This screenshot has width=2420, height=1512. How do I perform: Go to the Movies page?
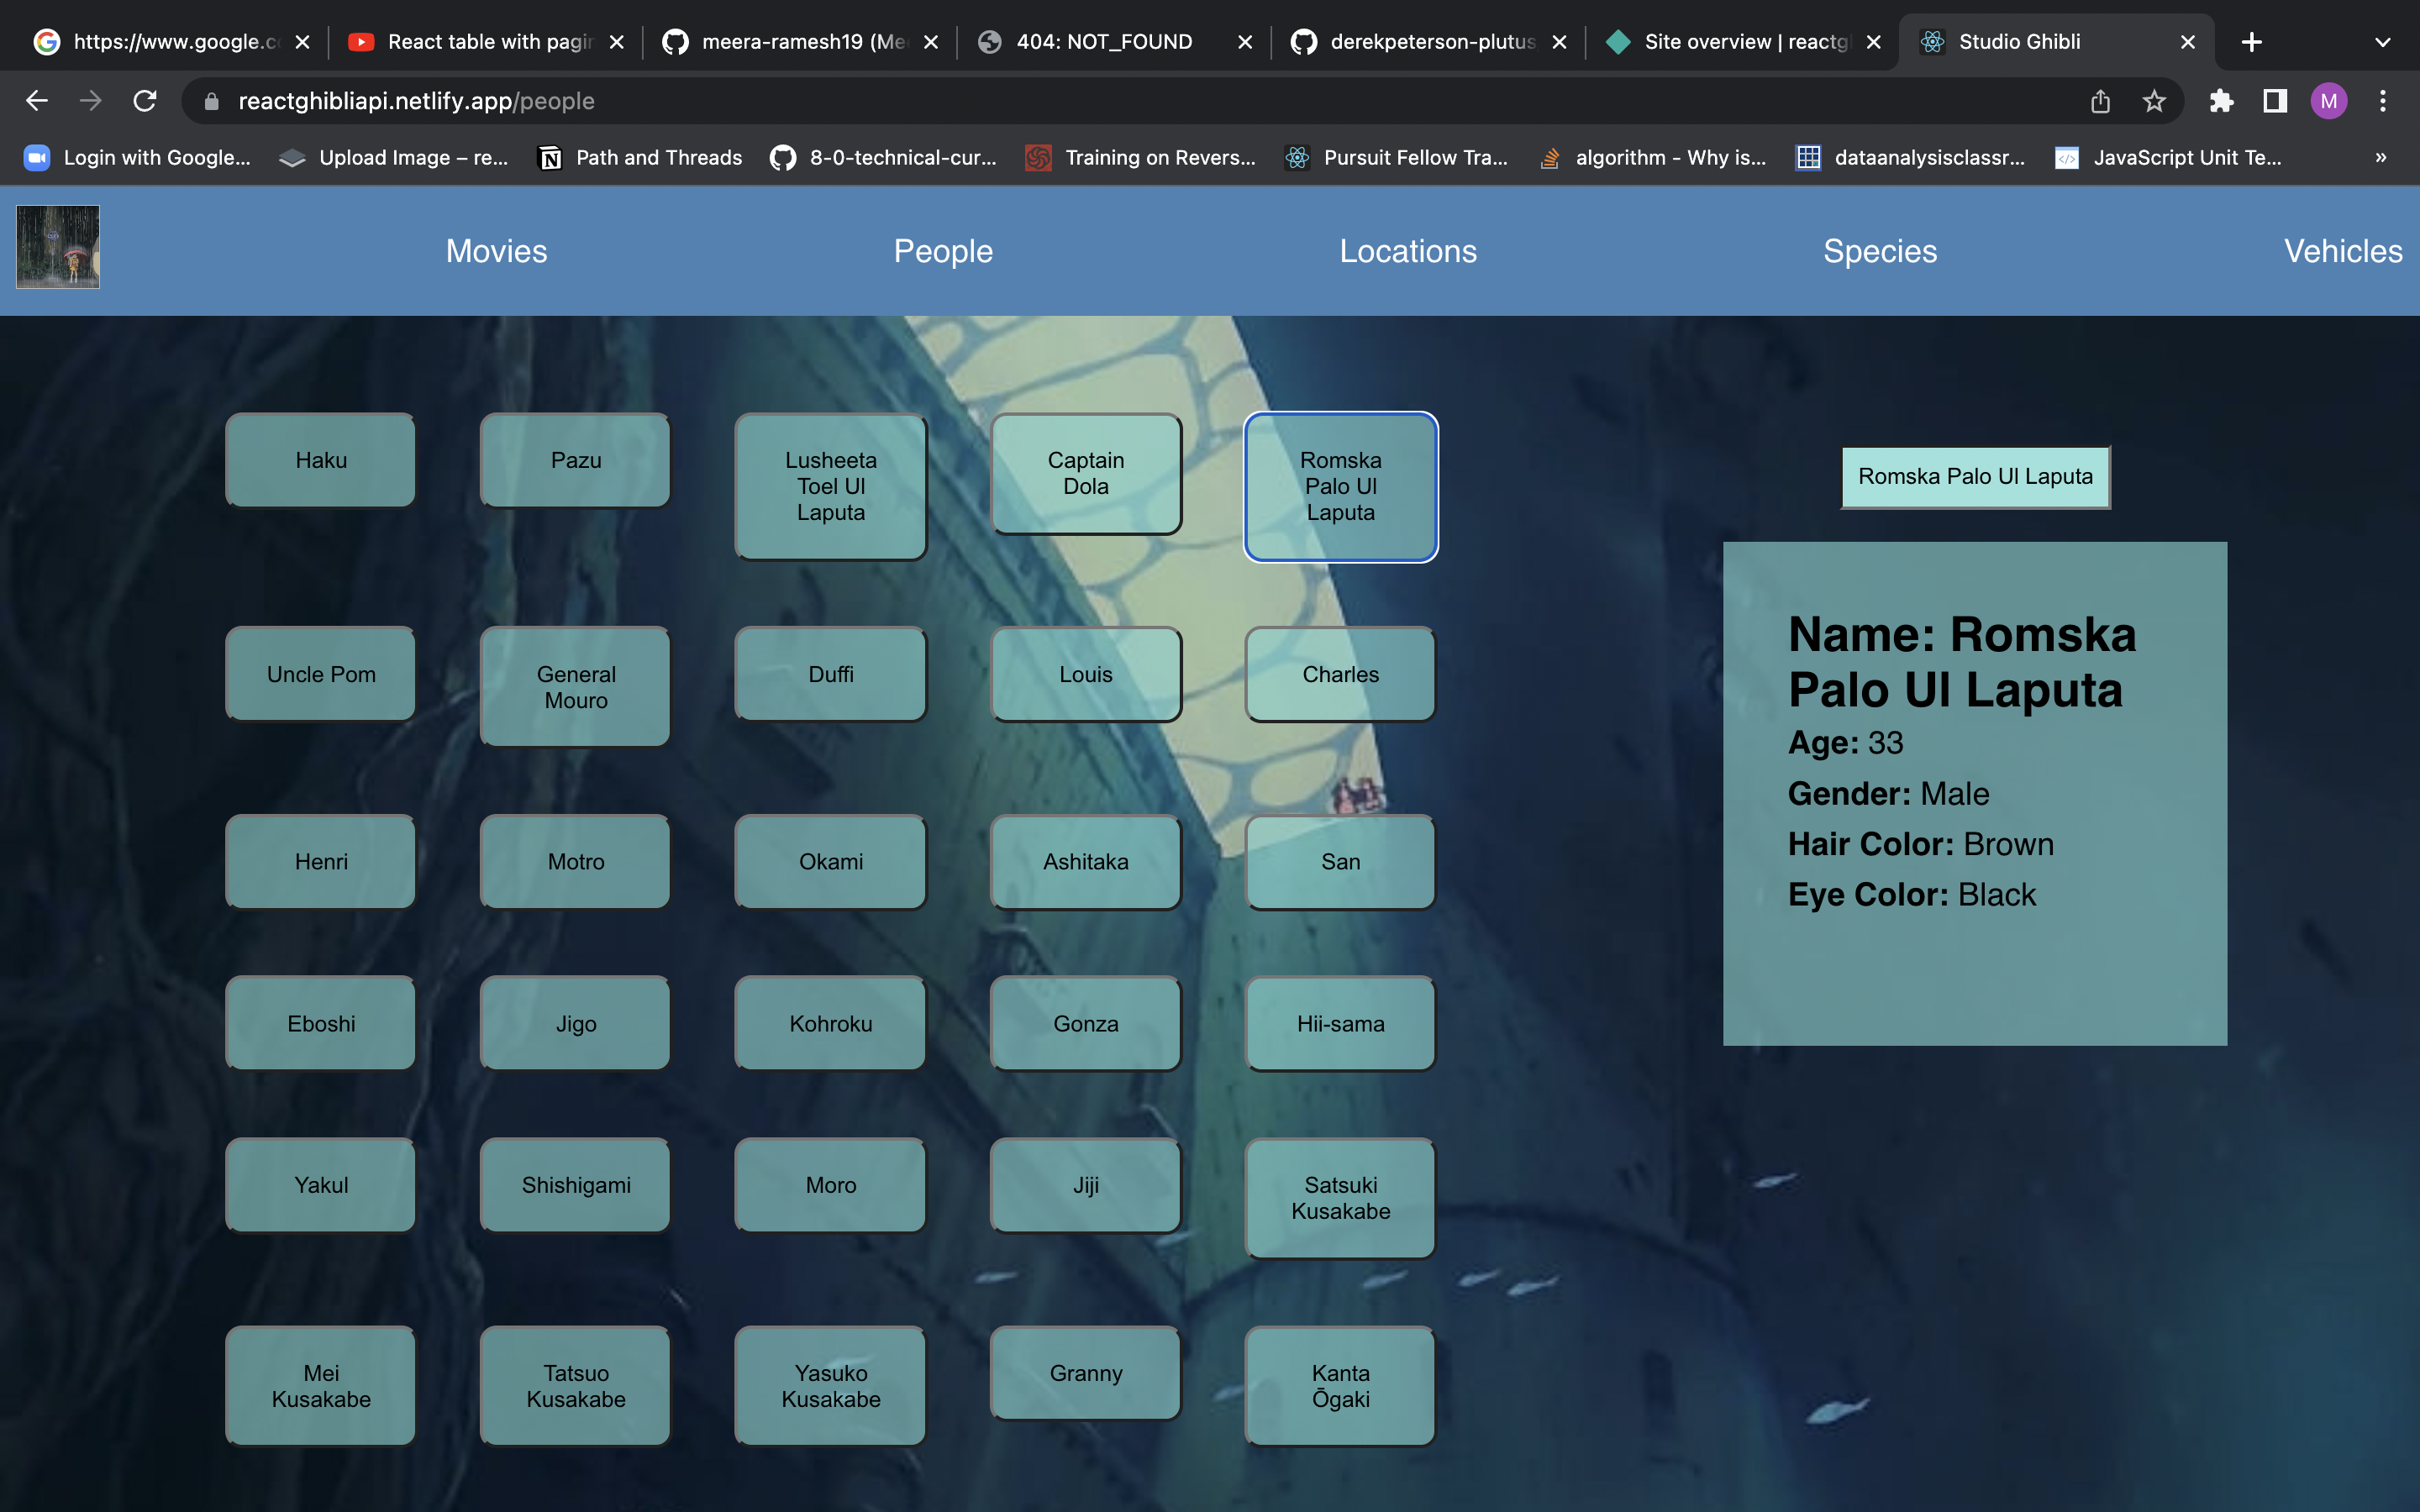click(x=496, y=251)
